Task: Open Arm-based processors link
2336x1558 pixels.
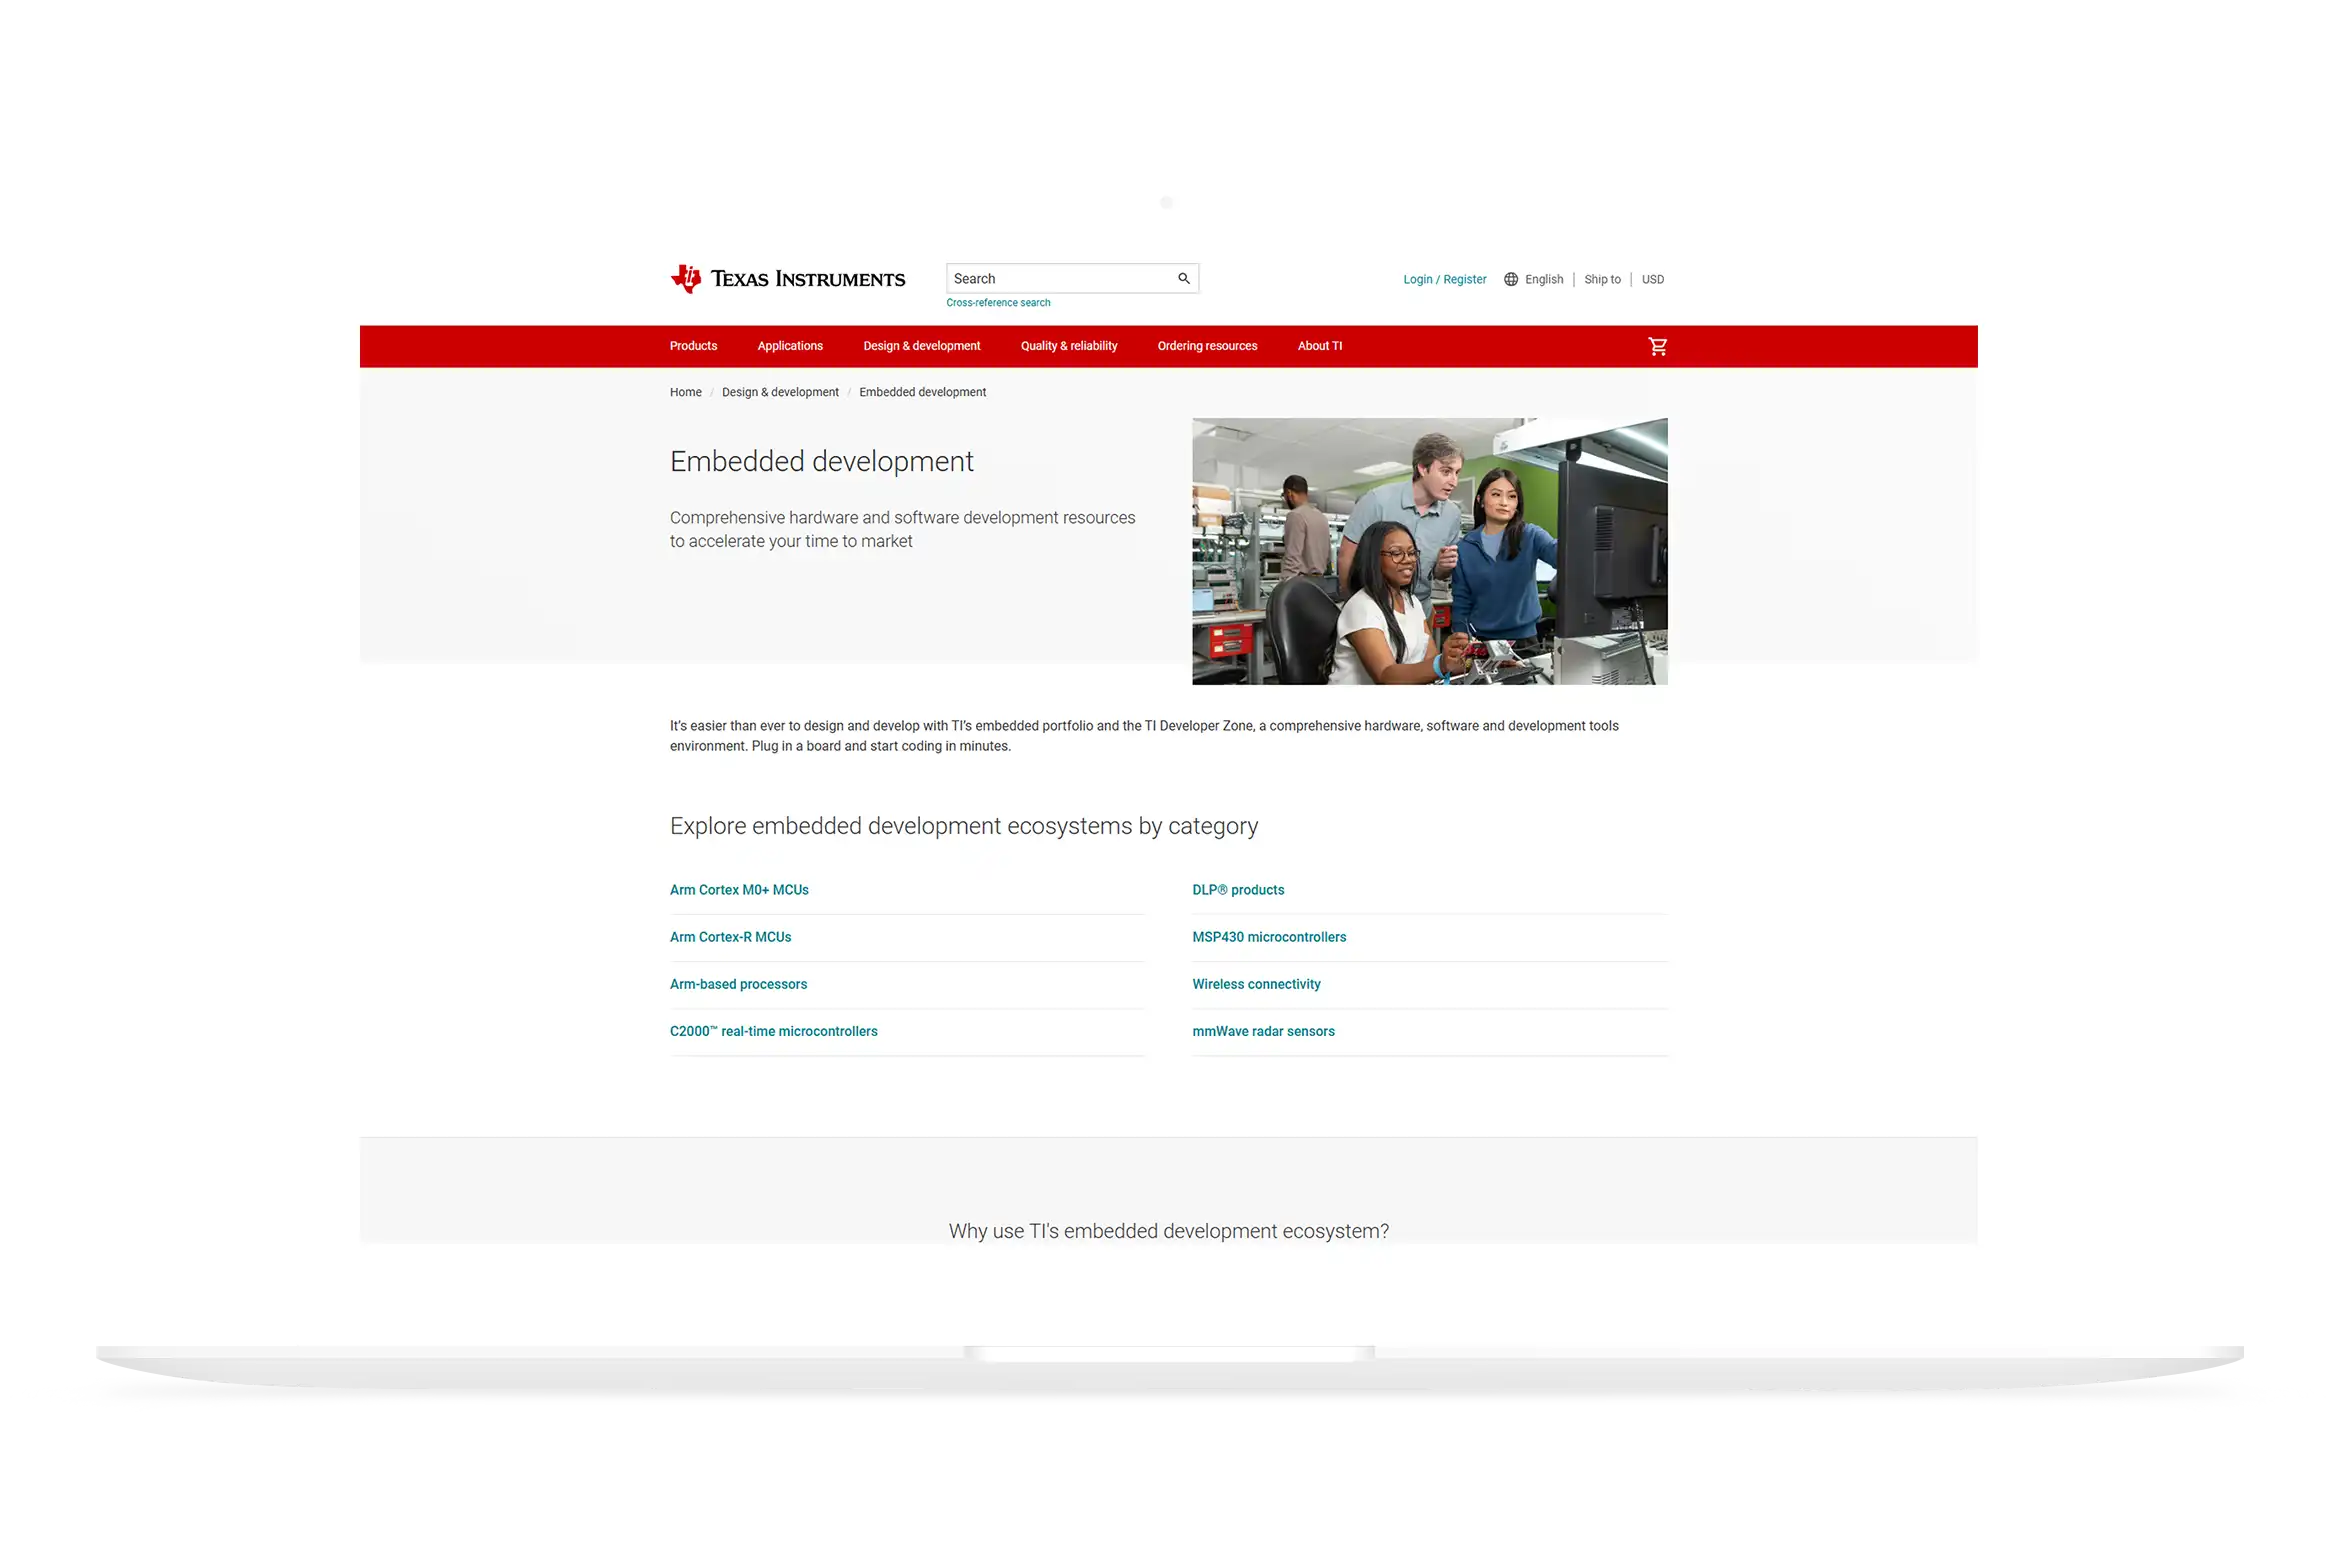Action: tap(738, 984)
